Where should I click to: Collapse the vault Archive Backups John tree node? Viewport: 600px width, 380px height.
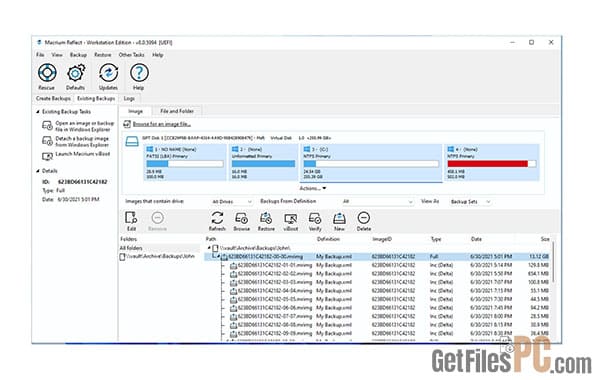[209, 248]
